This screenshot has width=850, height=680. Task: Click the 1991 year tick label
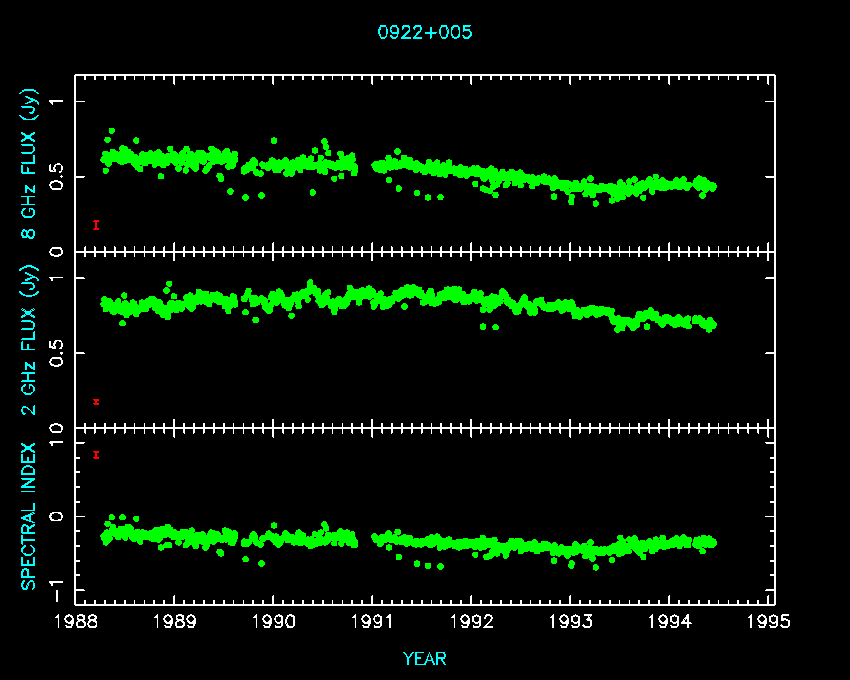tap(373, 622)
